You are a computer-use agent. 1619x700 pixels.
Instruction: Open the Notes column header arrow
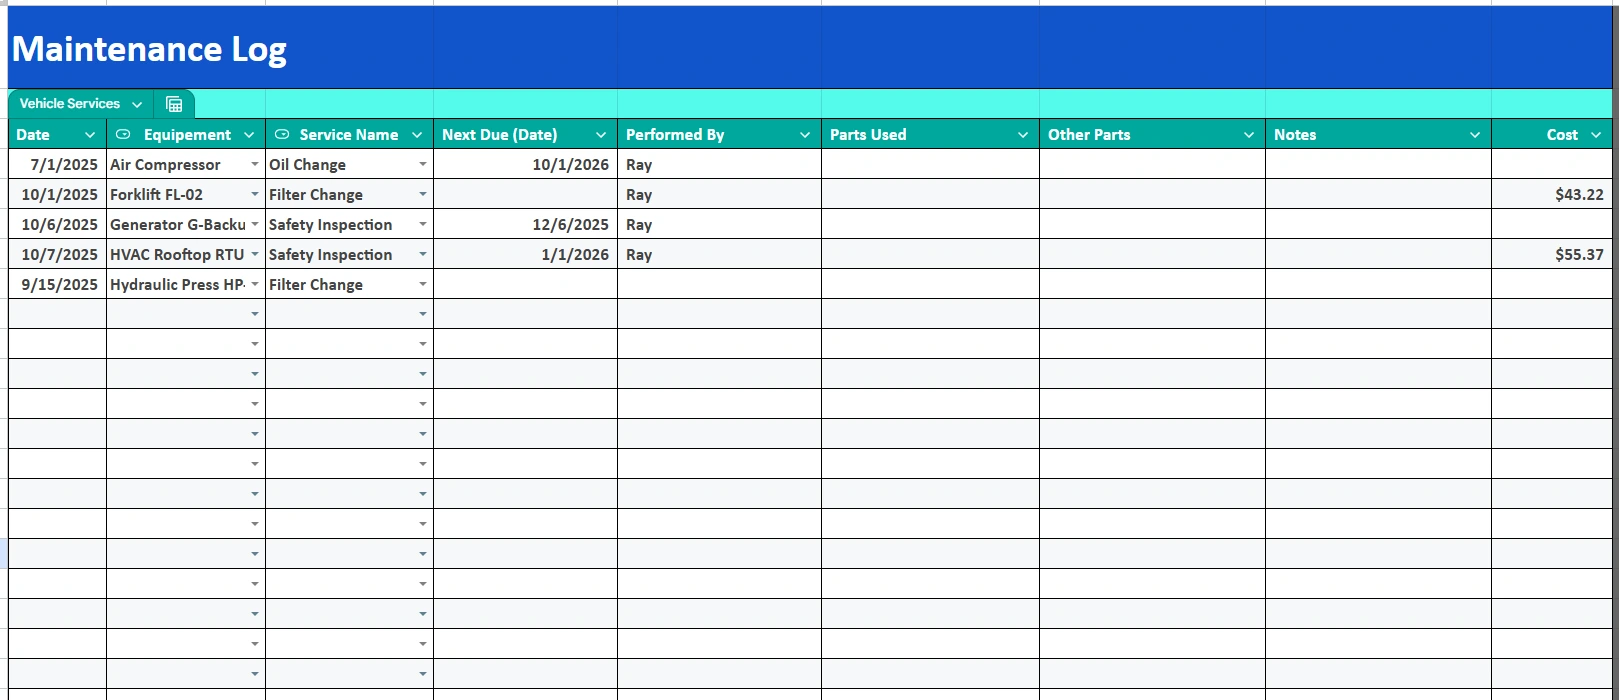click(x=1475, y=135)
